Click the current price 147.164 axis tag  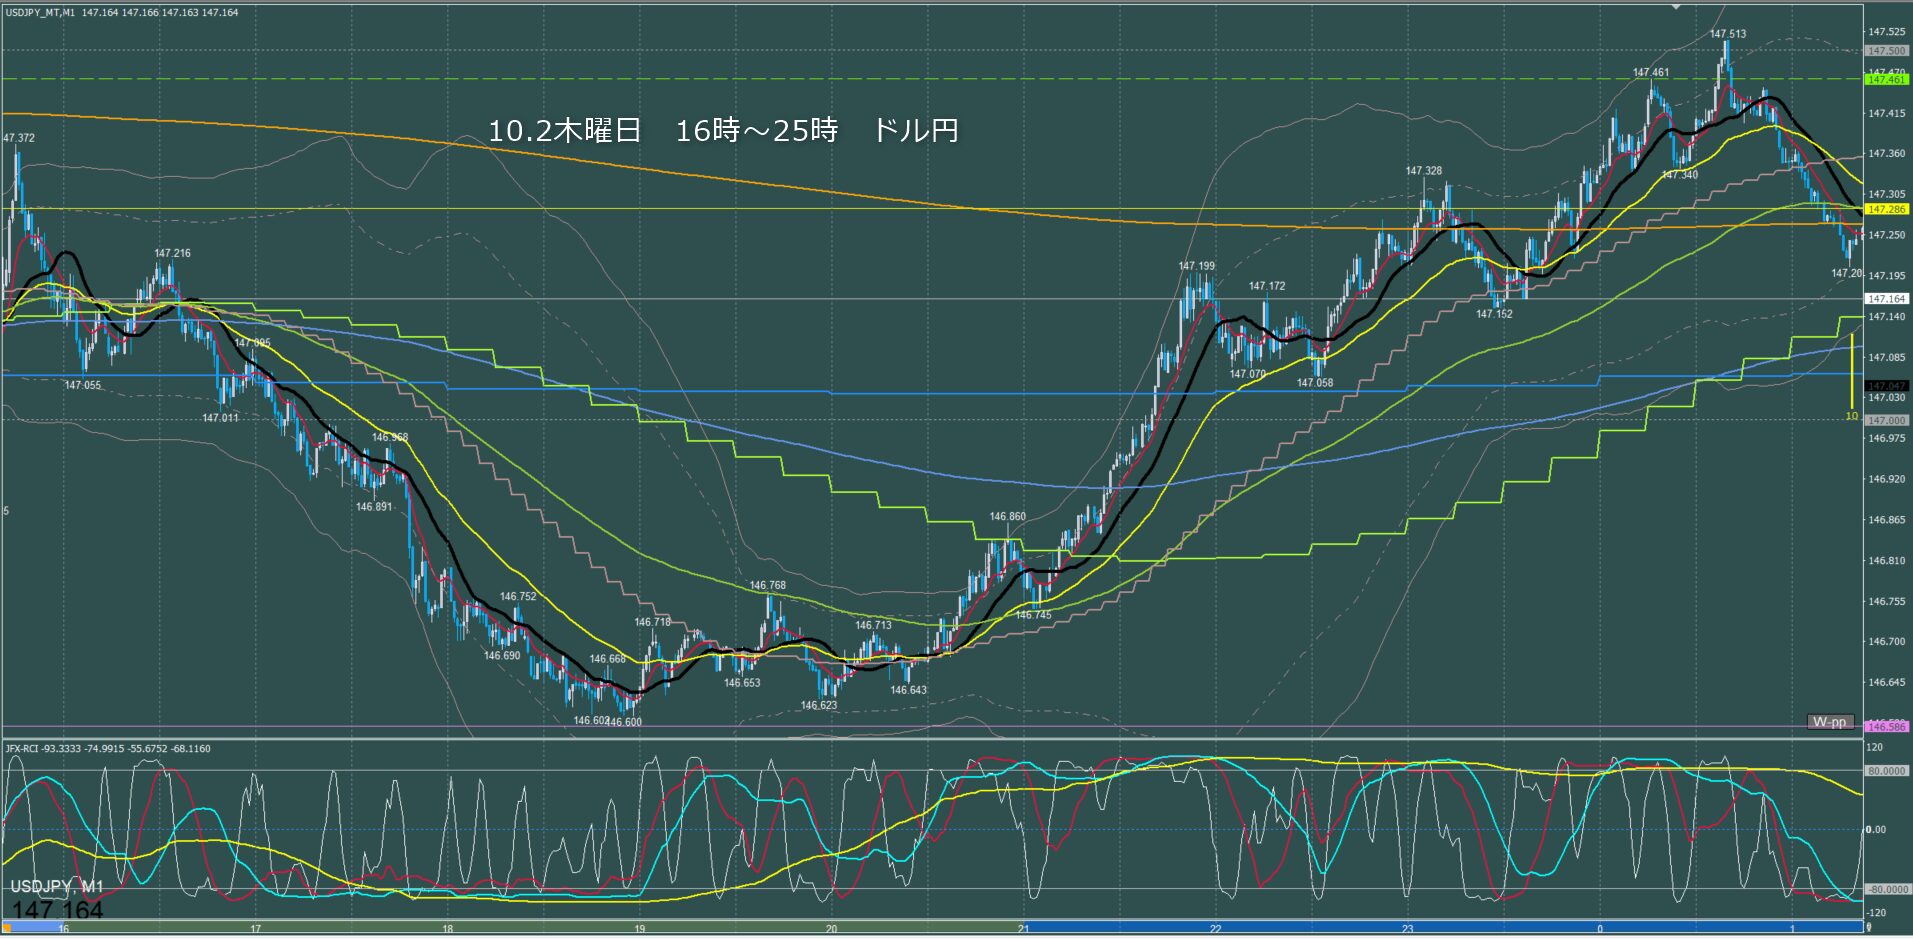[1886, 299]
